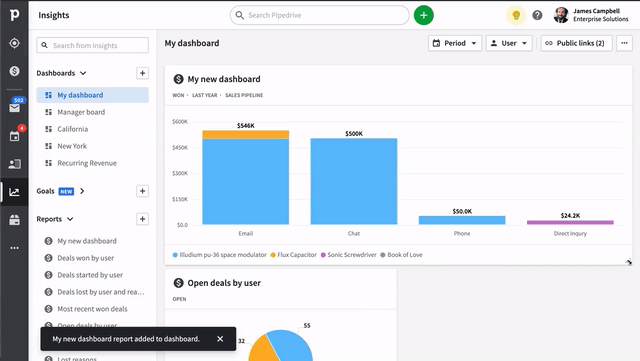Toggle Sonic Screwdriver legend item

349,255
